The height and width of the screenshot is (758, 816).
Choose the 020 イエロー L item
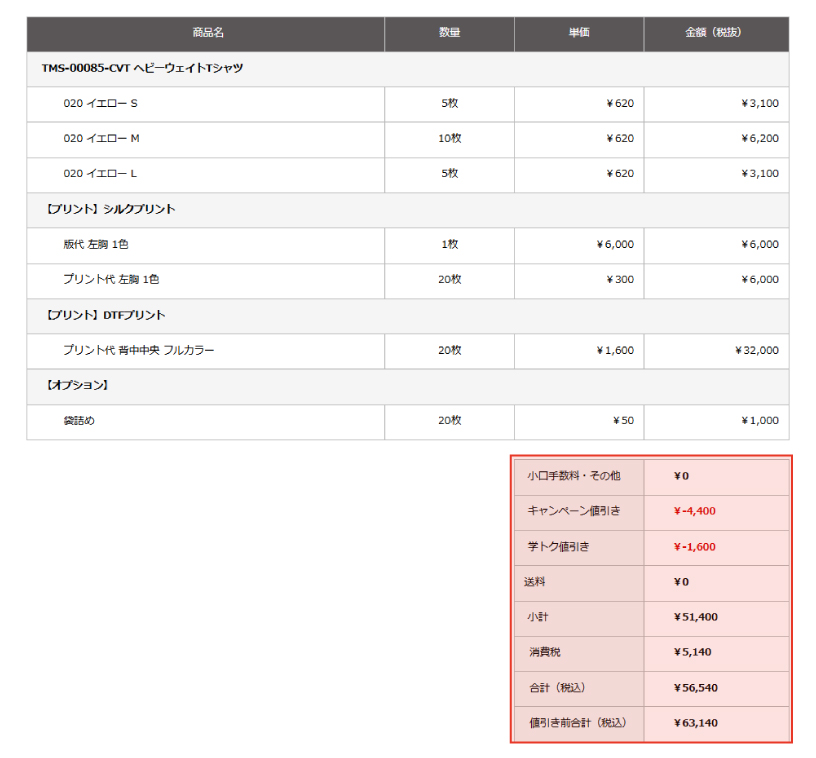coord(100,173)
